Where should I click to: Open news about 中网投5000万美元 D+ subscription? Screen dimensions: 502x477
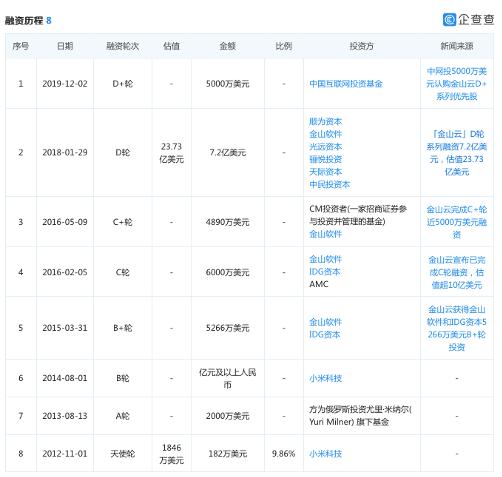[x=457, y=84]
